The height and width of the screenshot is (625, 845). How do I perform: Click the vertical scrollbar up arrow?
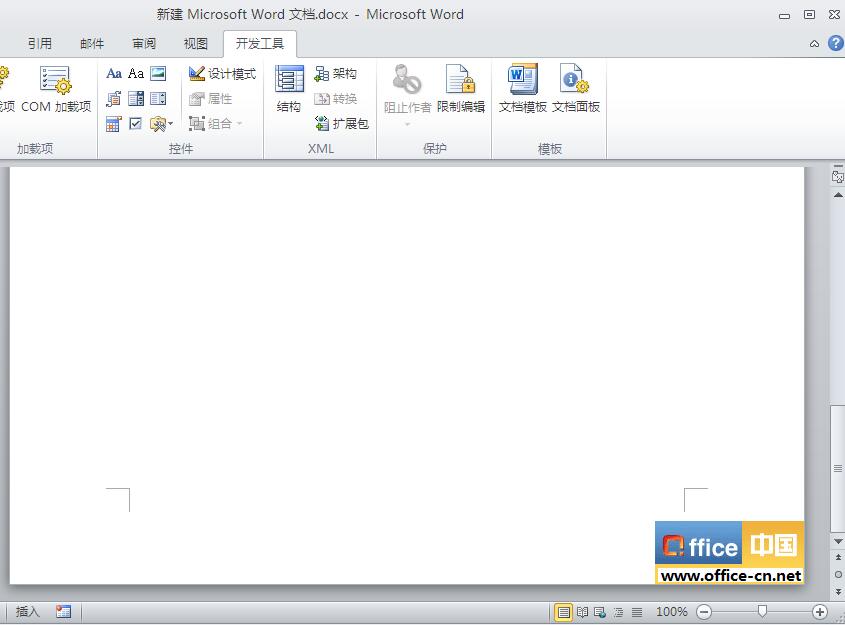838,195
